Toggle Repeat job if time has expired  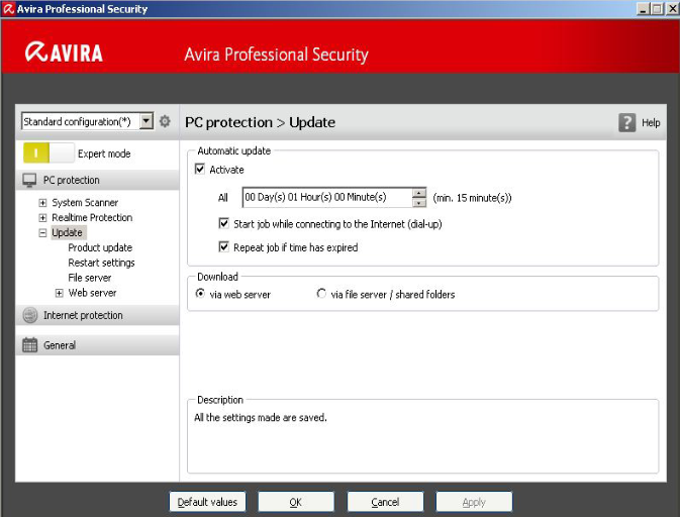[224, 247]
